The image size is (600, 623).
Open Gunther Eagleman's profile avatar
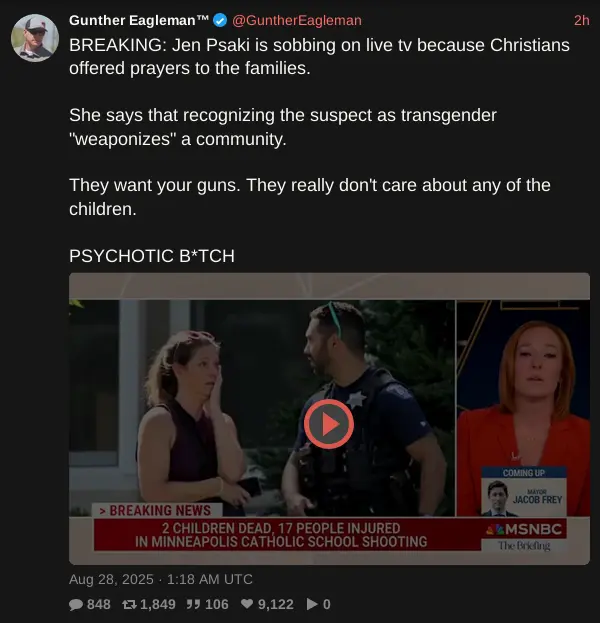[x=35, y=38]
